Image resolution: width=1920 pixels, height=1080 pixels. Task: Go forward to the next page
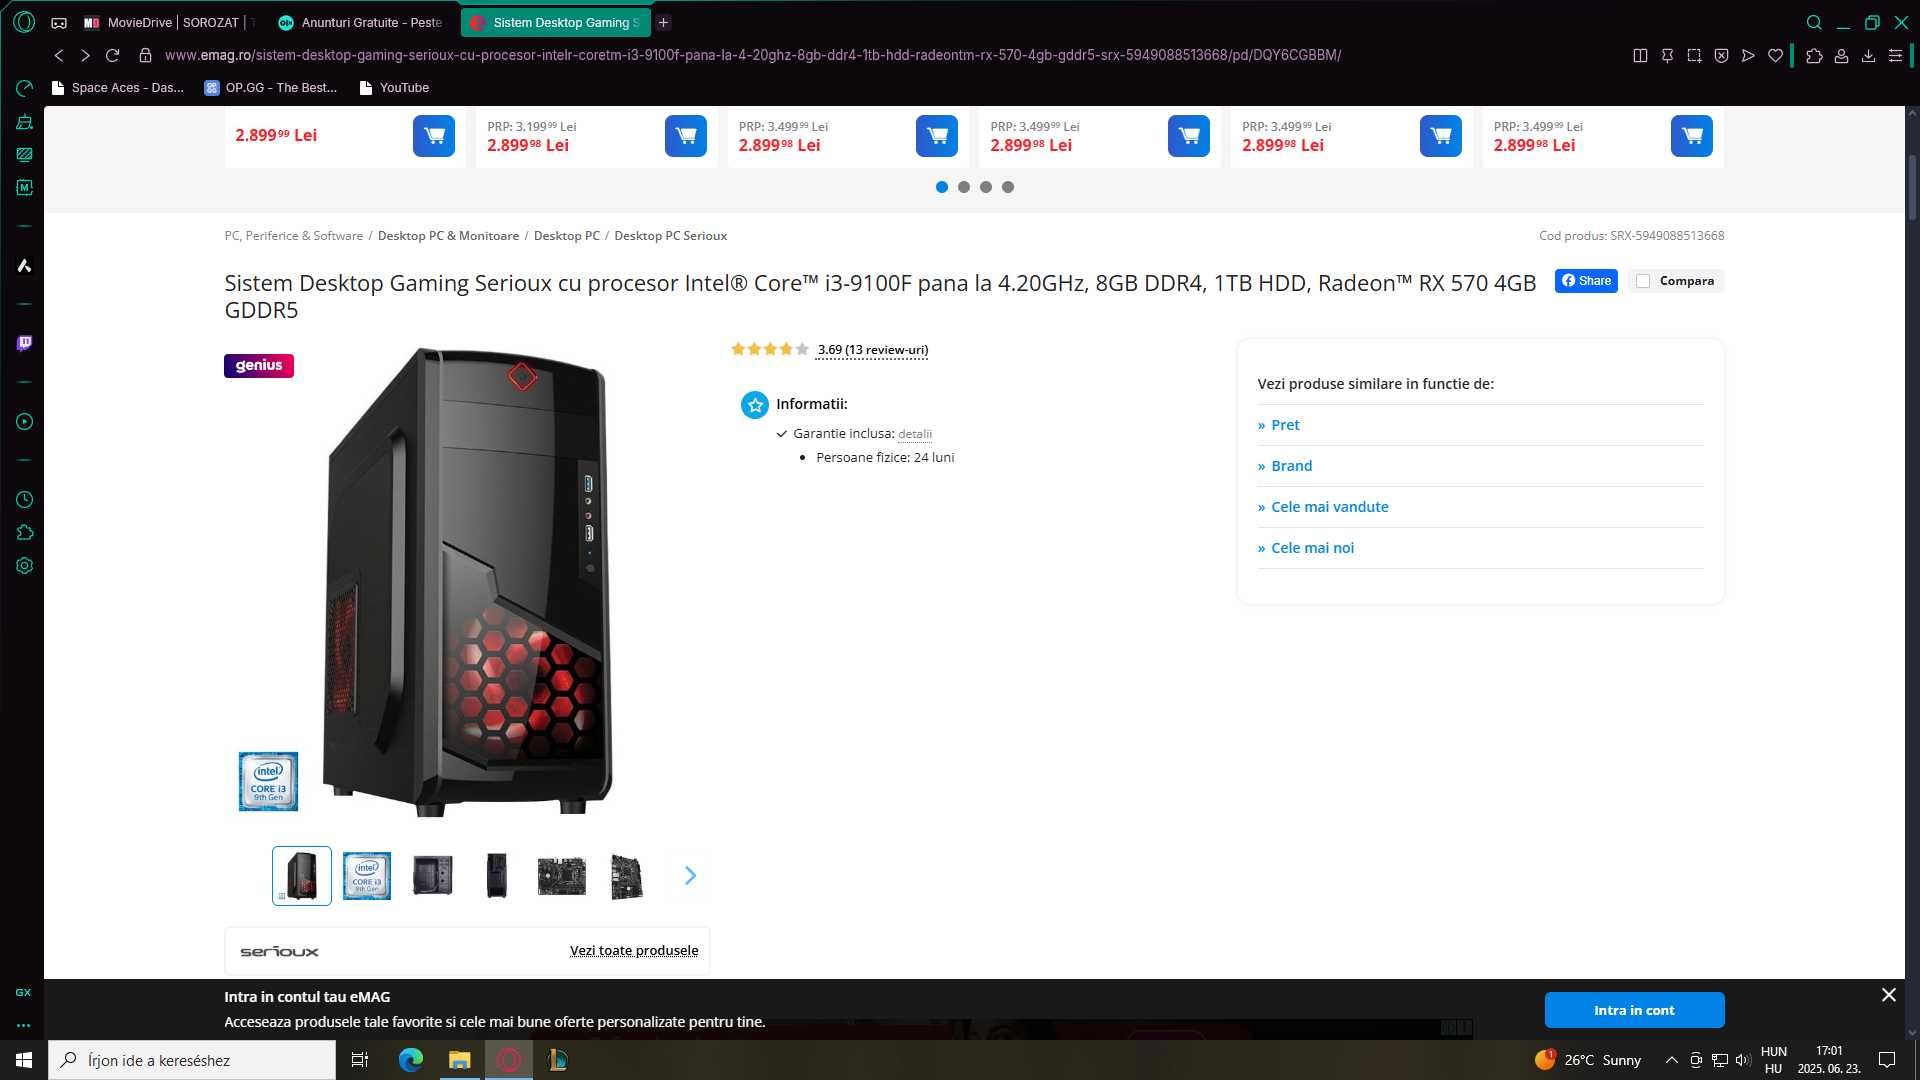pyautogui.click(x=85, y=55)
